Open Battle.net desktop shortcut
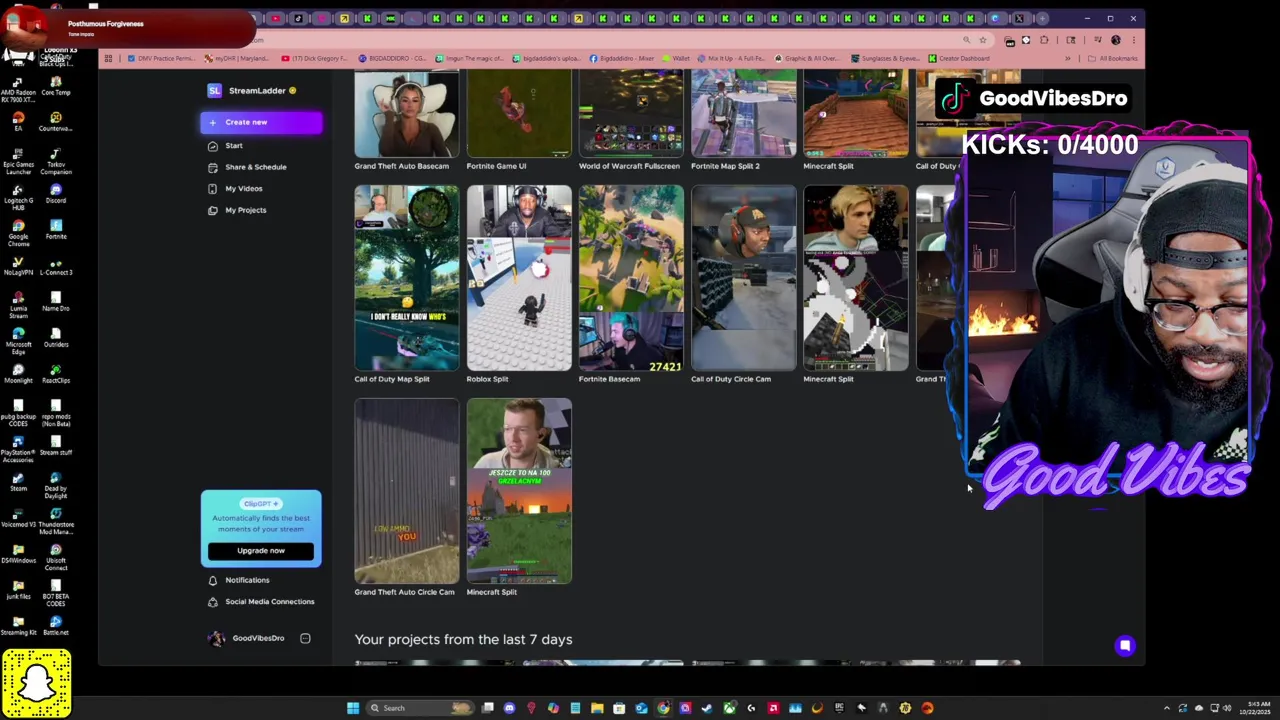 coord(56,626)
